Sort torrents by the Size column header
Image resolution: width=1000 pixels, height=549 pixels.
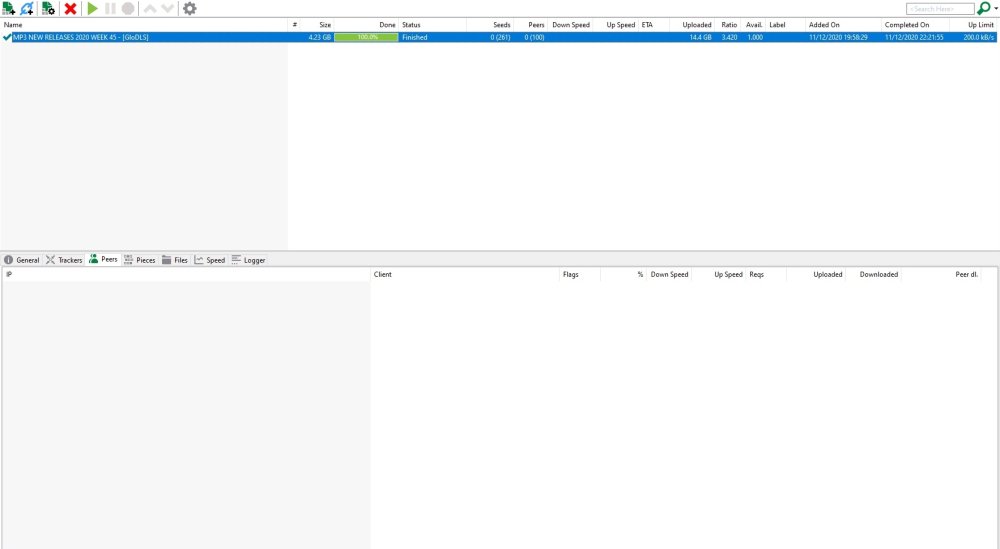click(325, 25)
